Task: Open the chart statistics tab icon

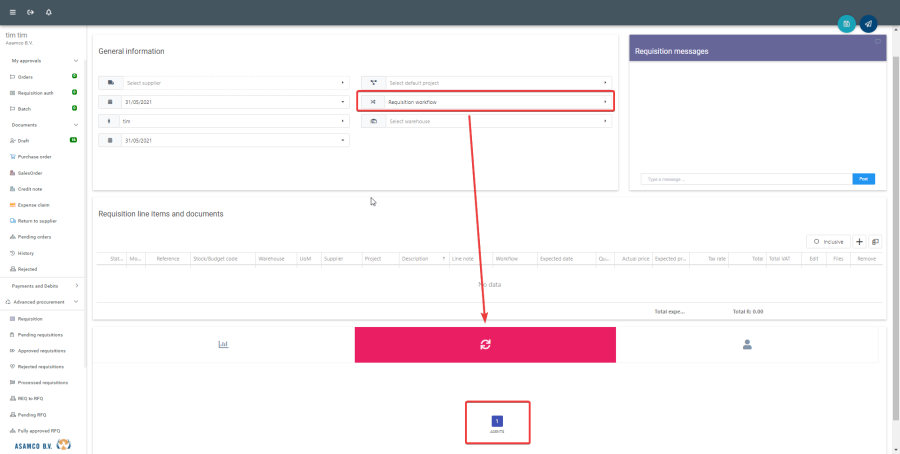Action: [x=224, y=344]
